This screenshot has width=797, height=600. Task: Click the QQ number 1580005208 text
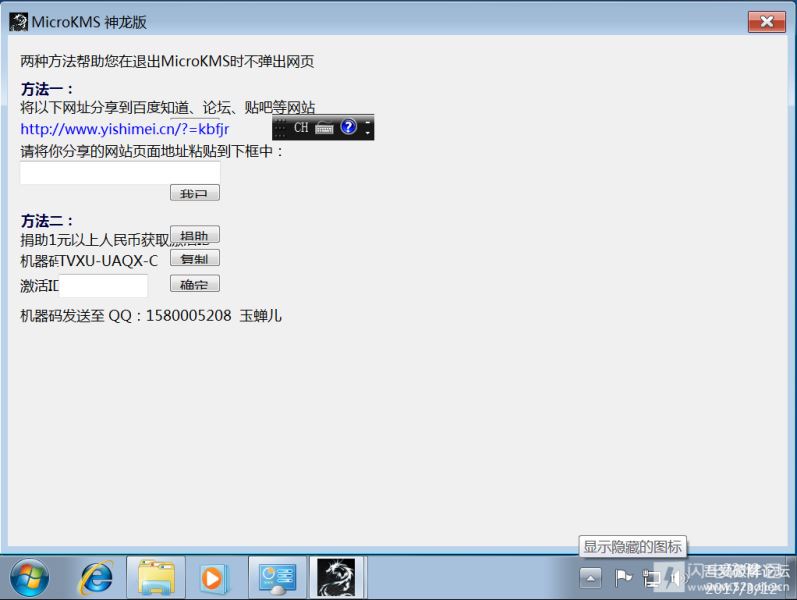(189, 316)
